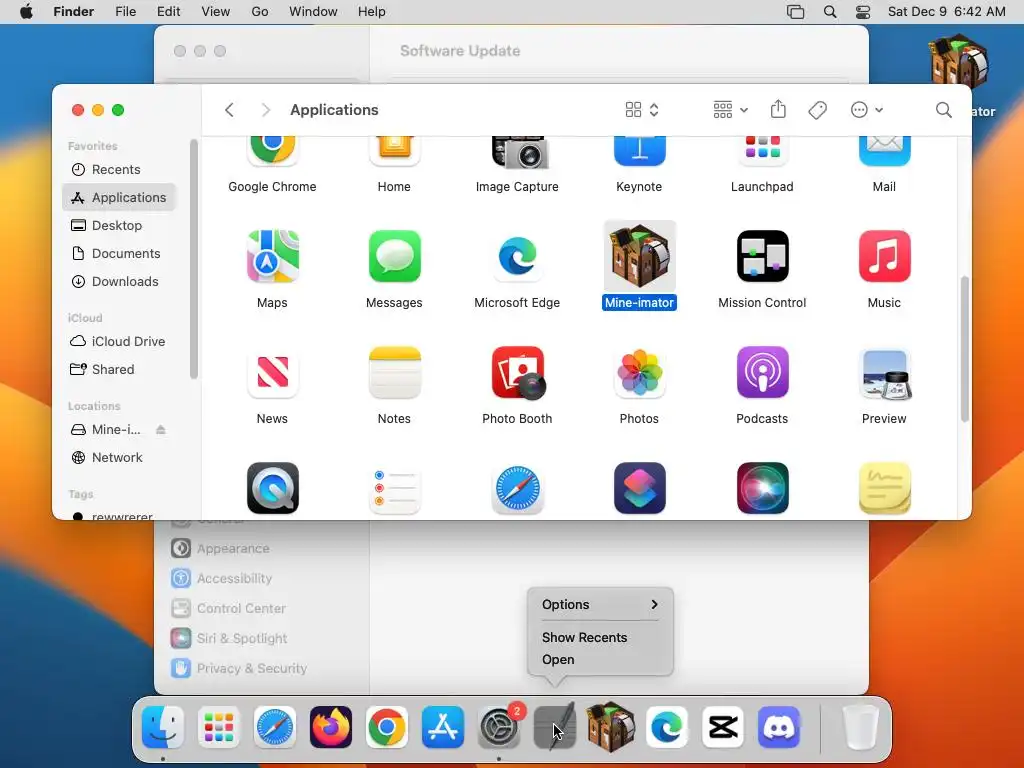Click the Finder search magnifier icon

tap(943, 110)
